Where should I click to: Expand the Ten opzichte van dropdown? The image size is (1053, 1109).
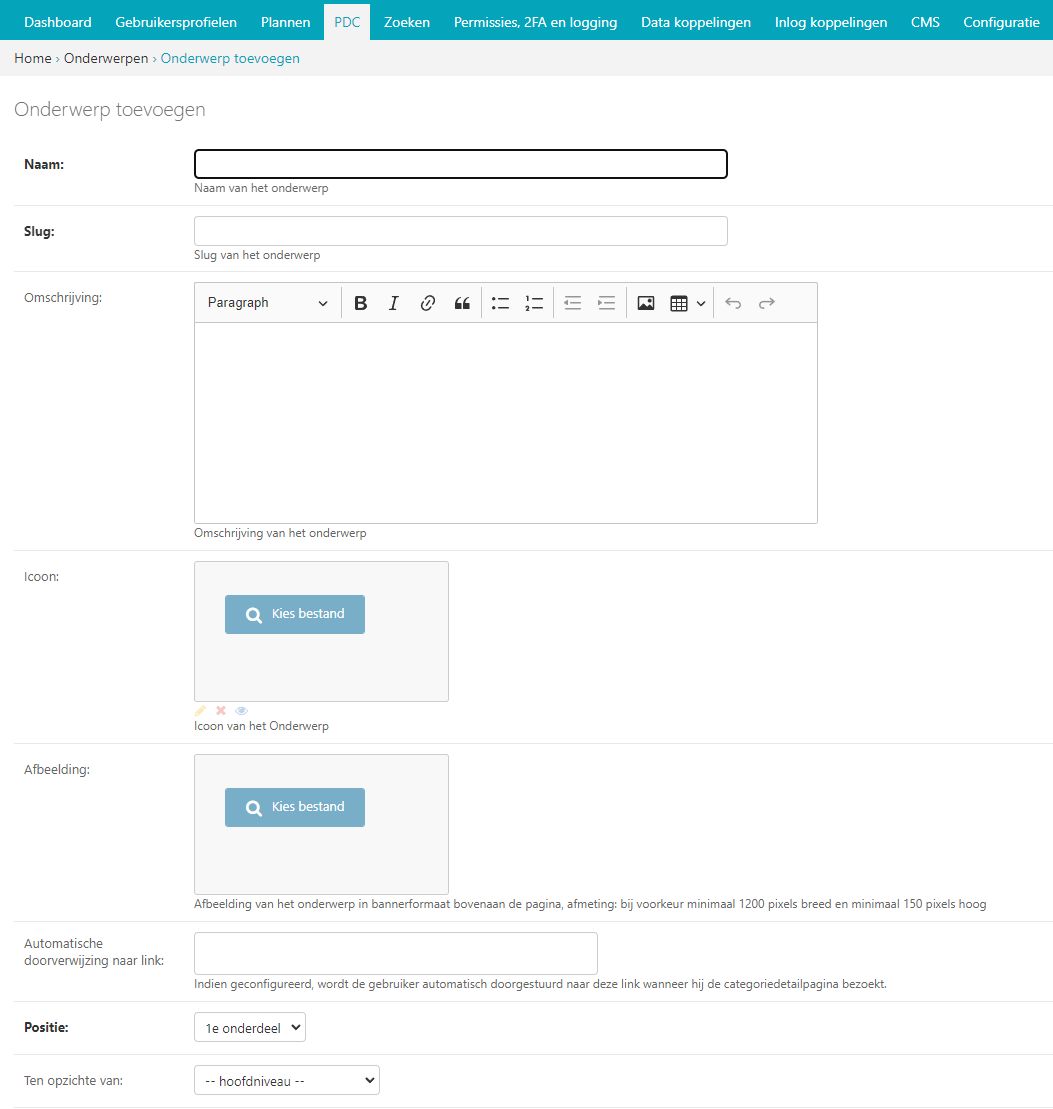(286, 1080)
